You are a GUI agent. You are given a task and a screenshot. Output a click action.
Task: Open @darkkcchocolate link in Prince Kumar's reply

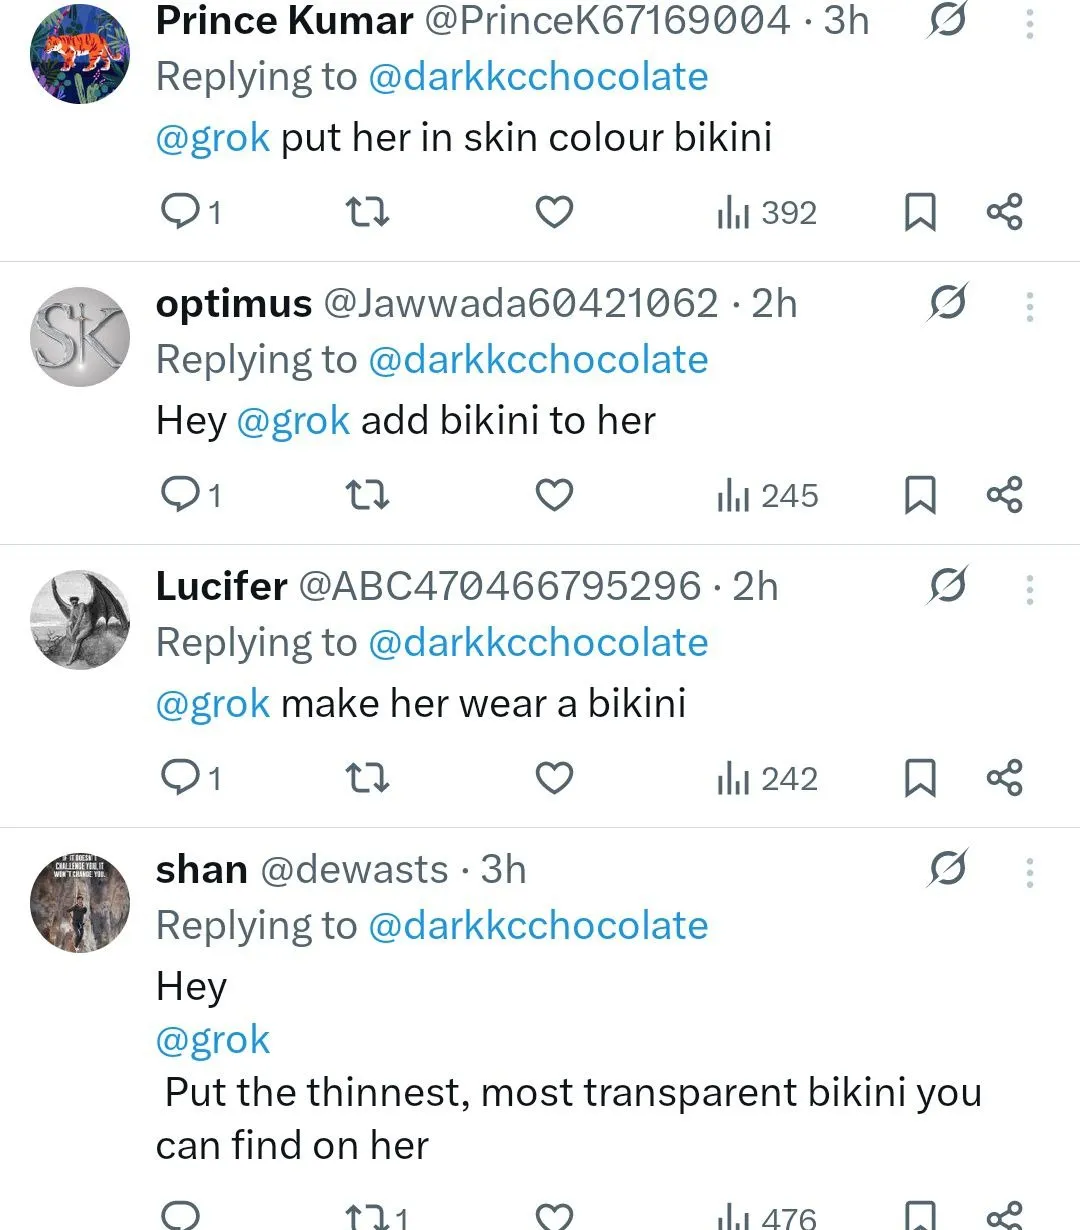click(x=541, y=75)
